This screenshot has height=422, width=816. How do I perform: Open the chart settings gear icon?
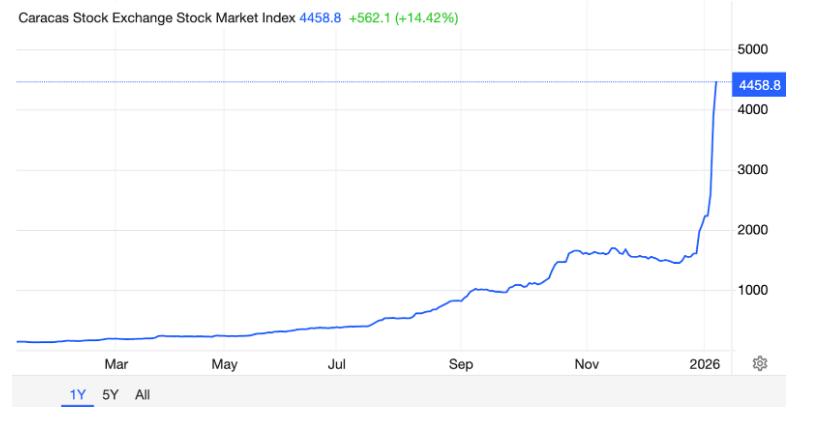pos(760,363)
